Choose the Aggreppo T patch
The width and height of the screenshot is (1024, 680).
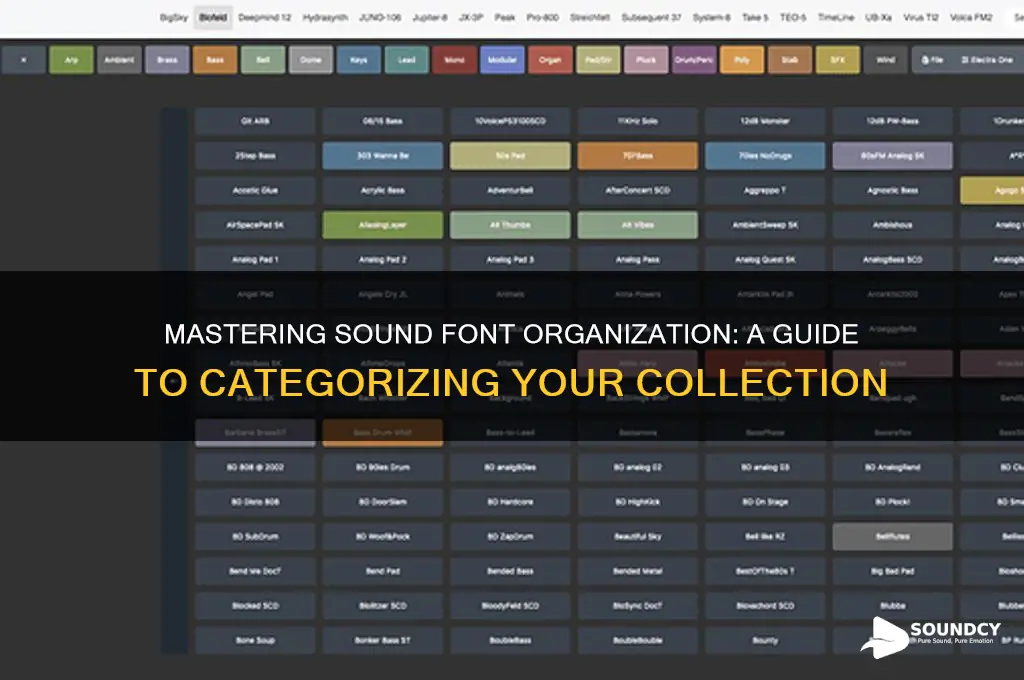pyautogui.click(x=765, y=191)
